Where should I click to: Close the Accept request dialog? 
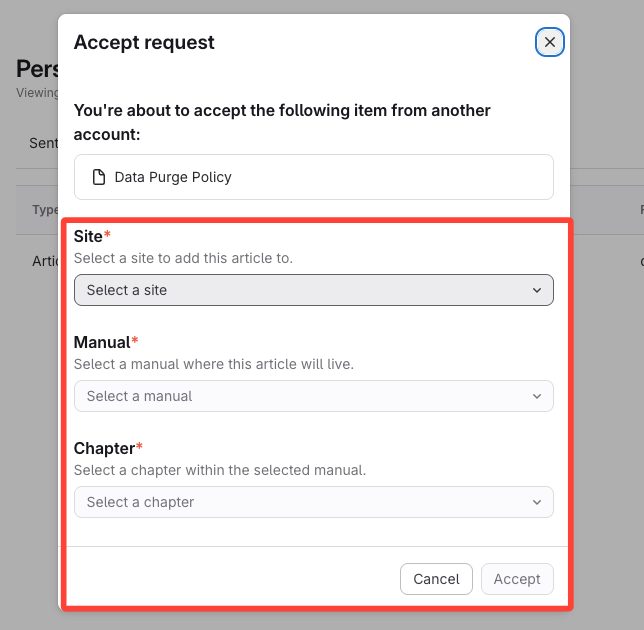tap(549, 42)
